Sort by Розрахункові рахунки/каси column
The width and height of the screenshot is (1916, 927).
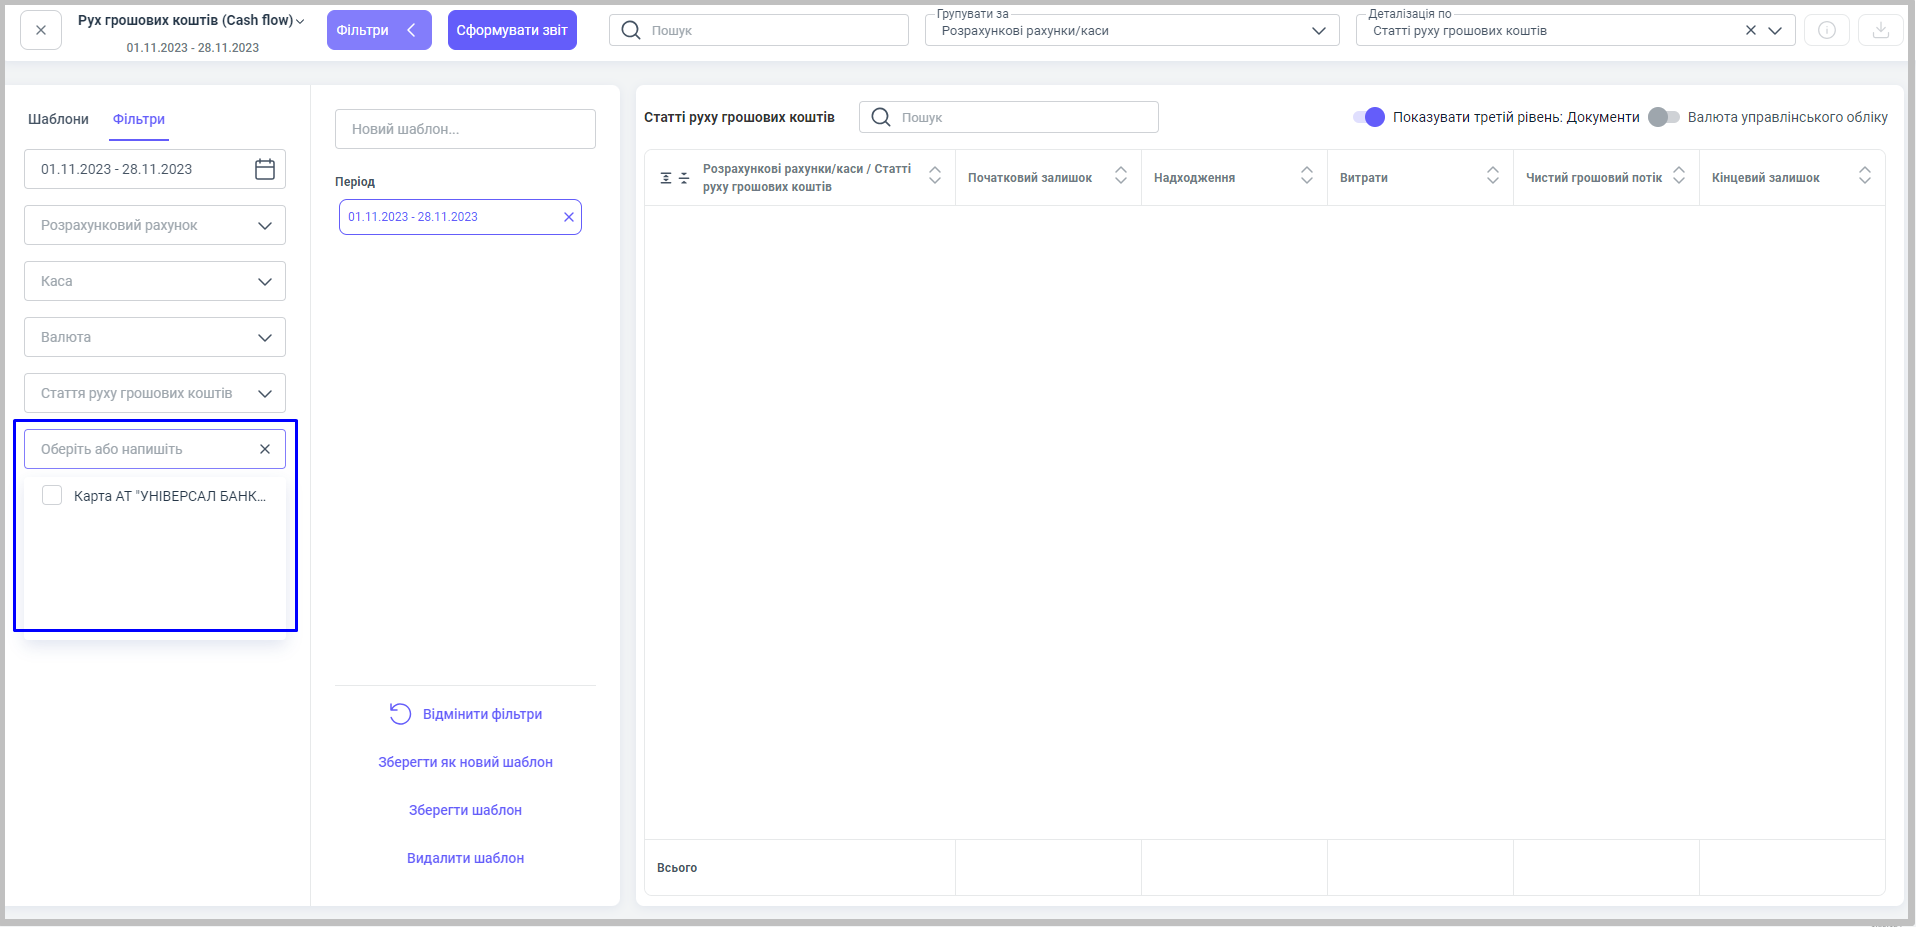pos(935,175)
